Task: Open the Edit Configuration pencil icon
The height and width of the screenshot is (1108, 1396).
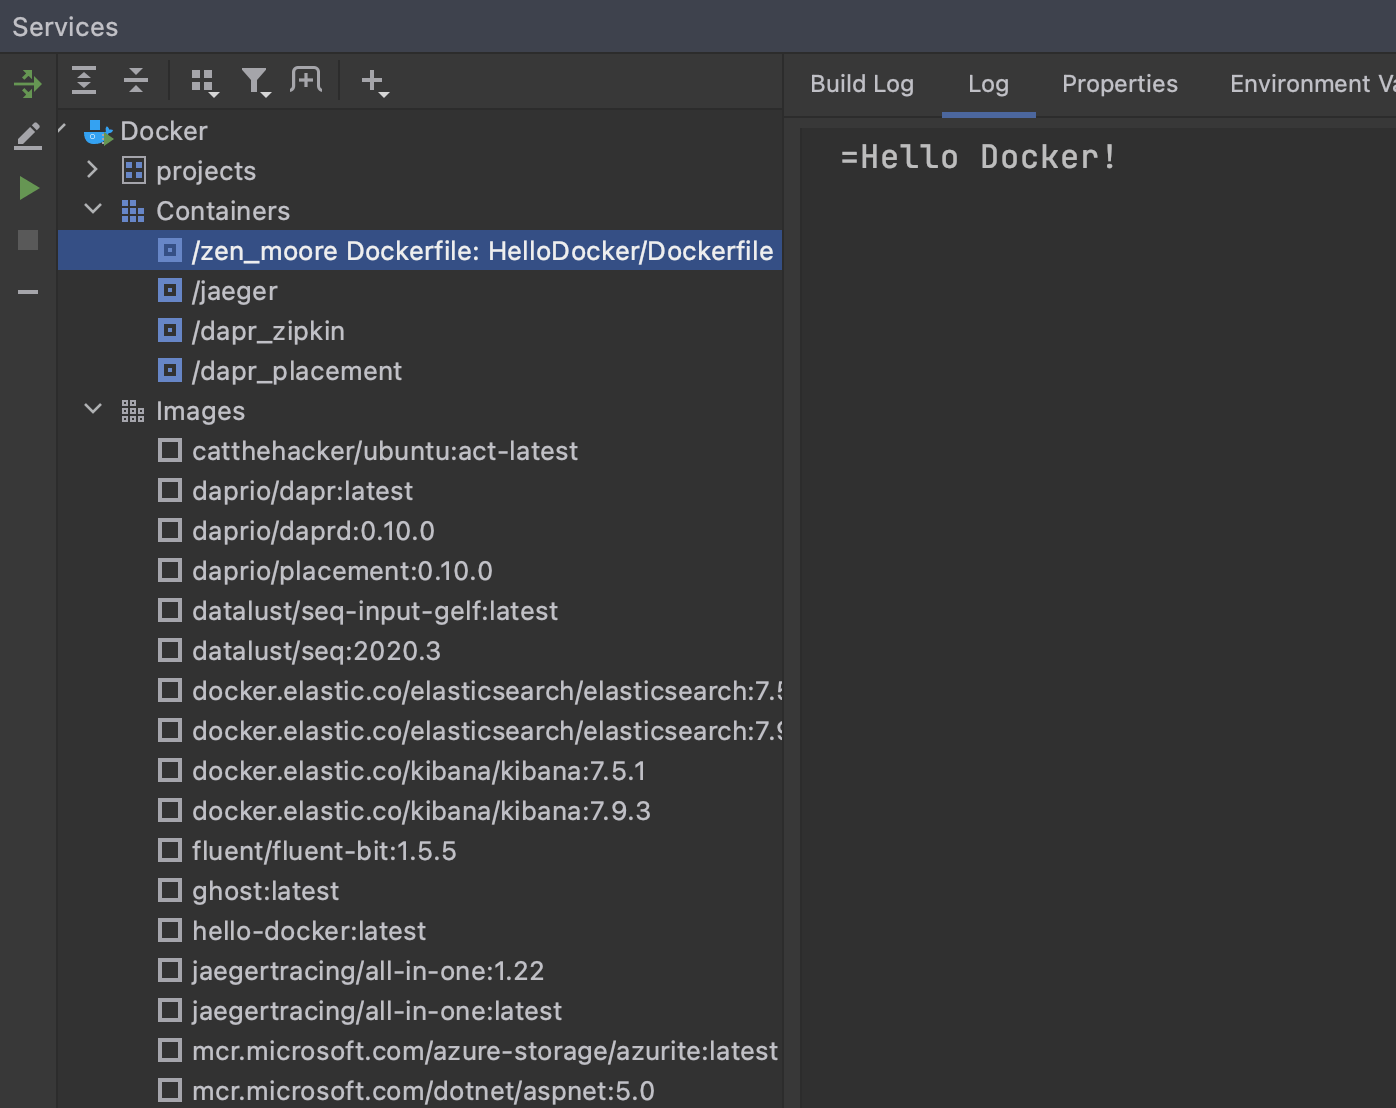Action: click(x=27, y=134)
